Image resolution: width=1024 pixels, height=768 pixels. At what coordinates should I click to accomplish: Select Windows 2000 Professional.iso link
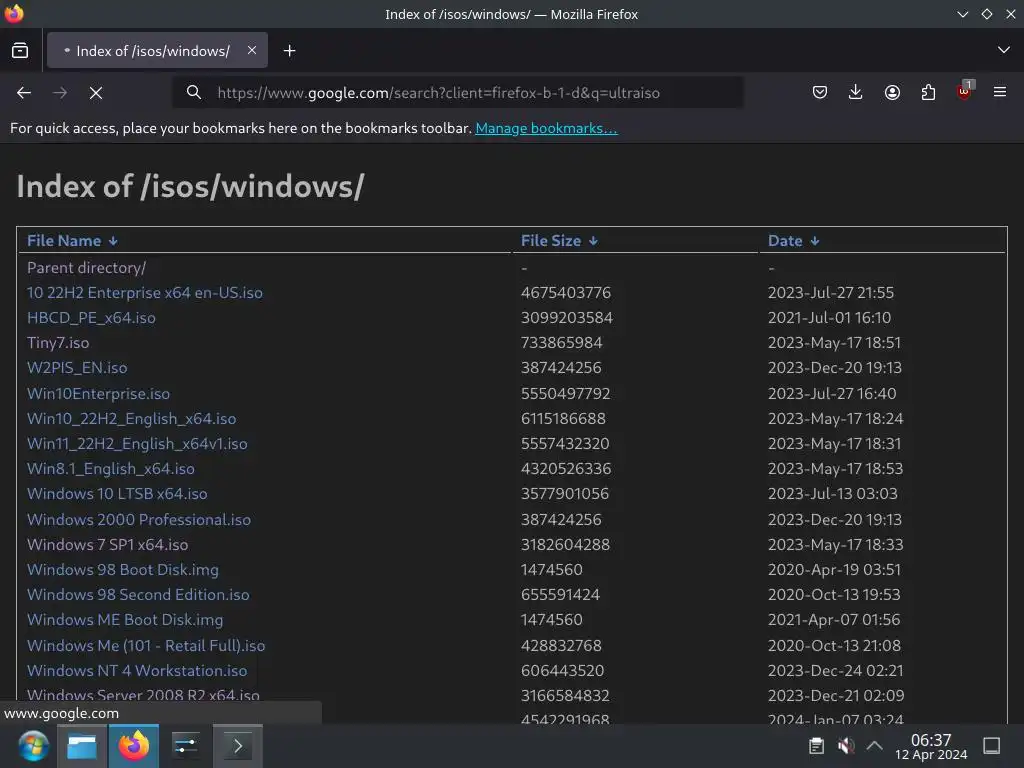(x=138, y=520)
